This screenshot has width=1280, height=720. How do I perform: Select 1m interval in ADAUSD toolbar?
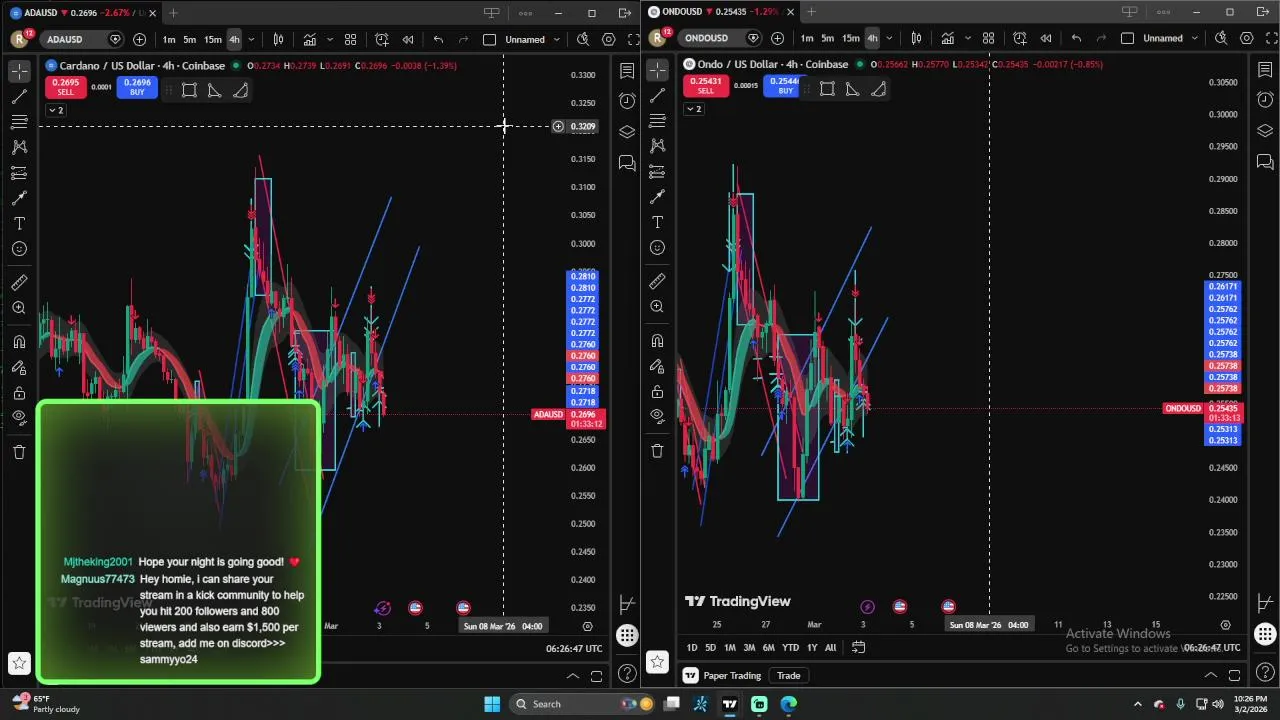[x=169, y=39]
